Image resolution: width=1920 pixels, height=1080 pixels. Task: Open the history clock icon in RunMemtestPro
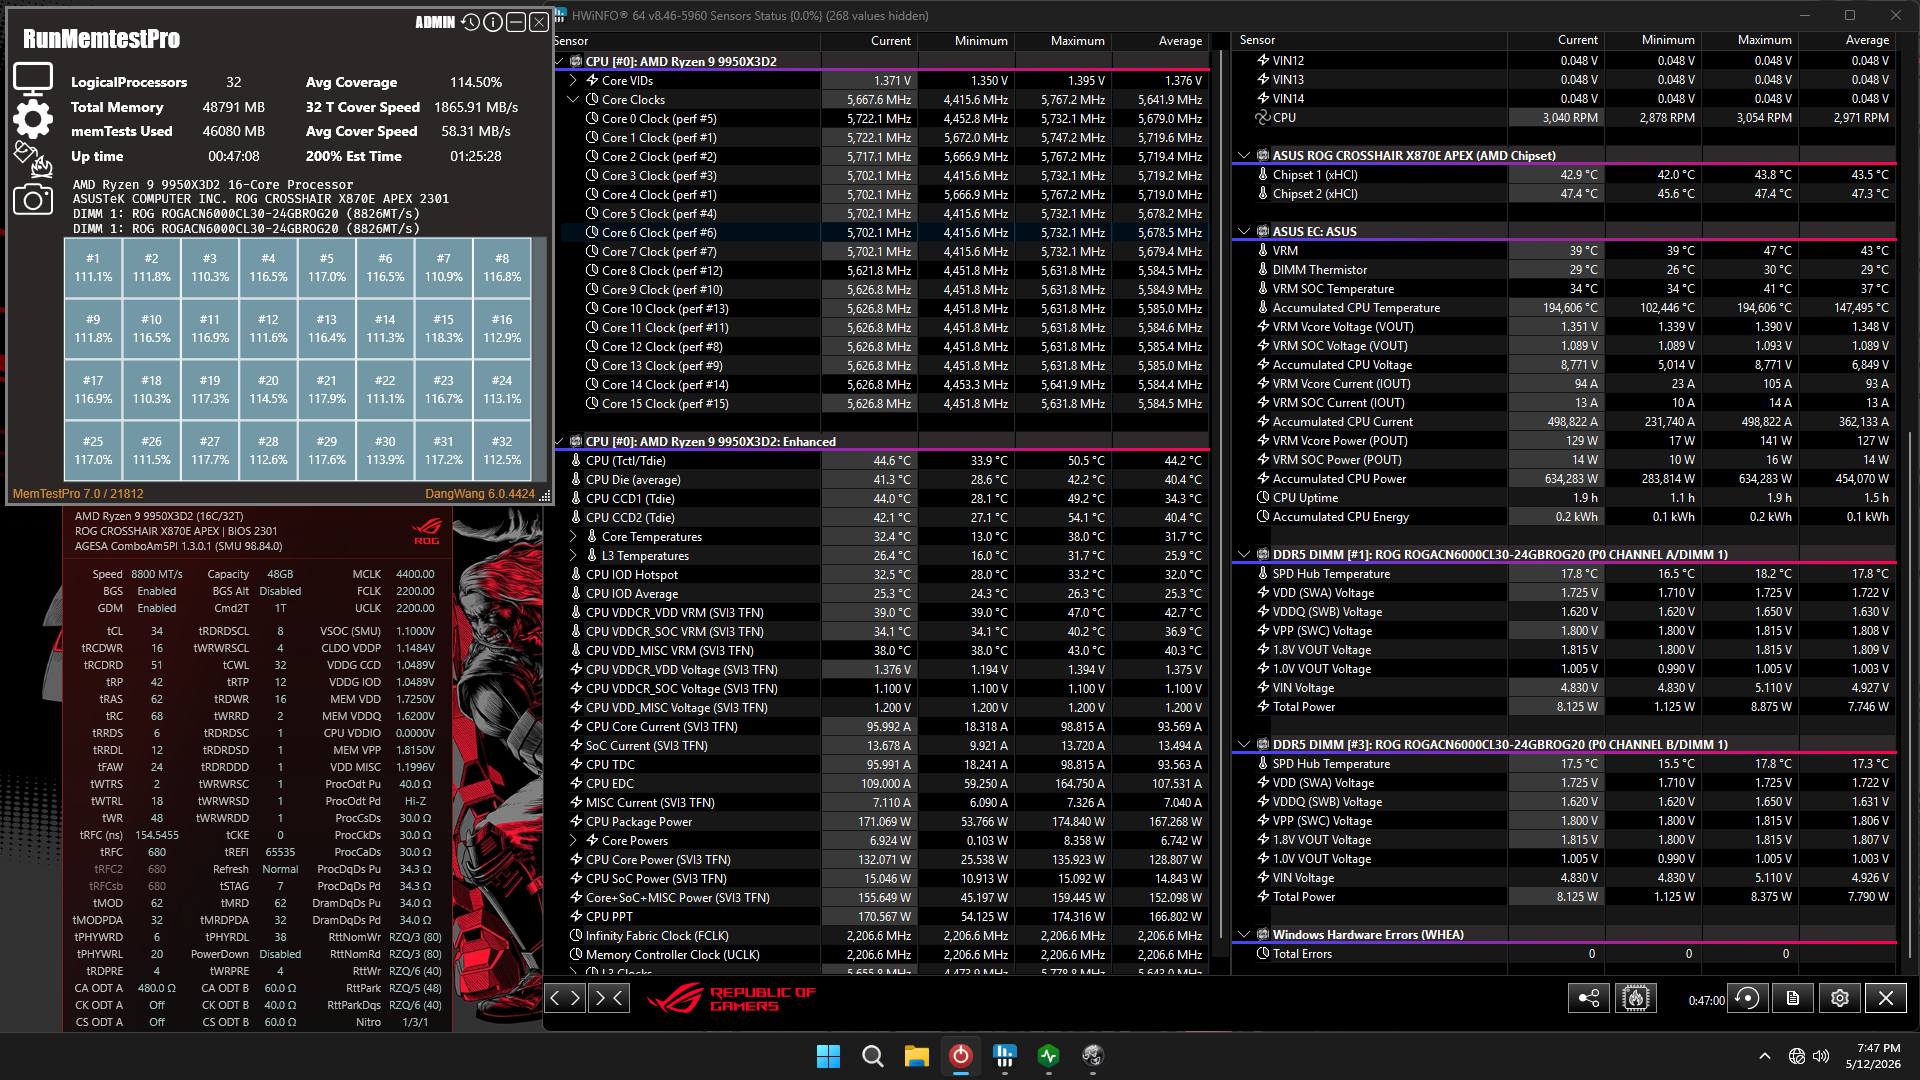click(x=470, y=22)
